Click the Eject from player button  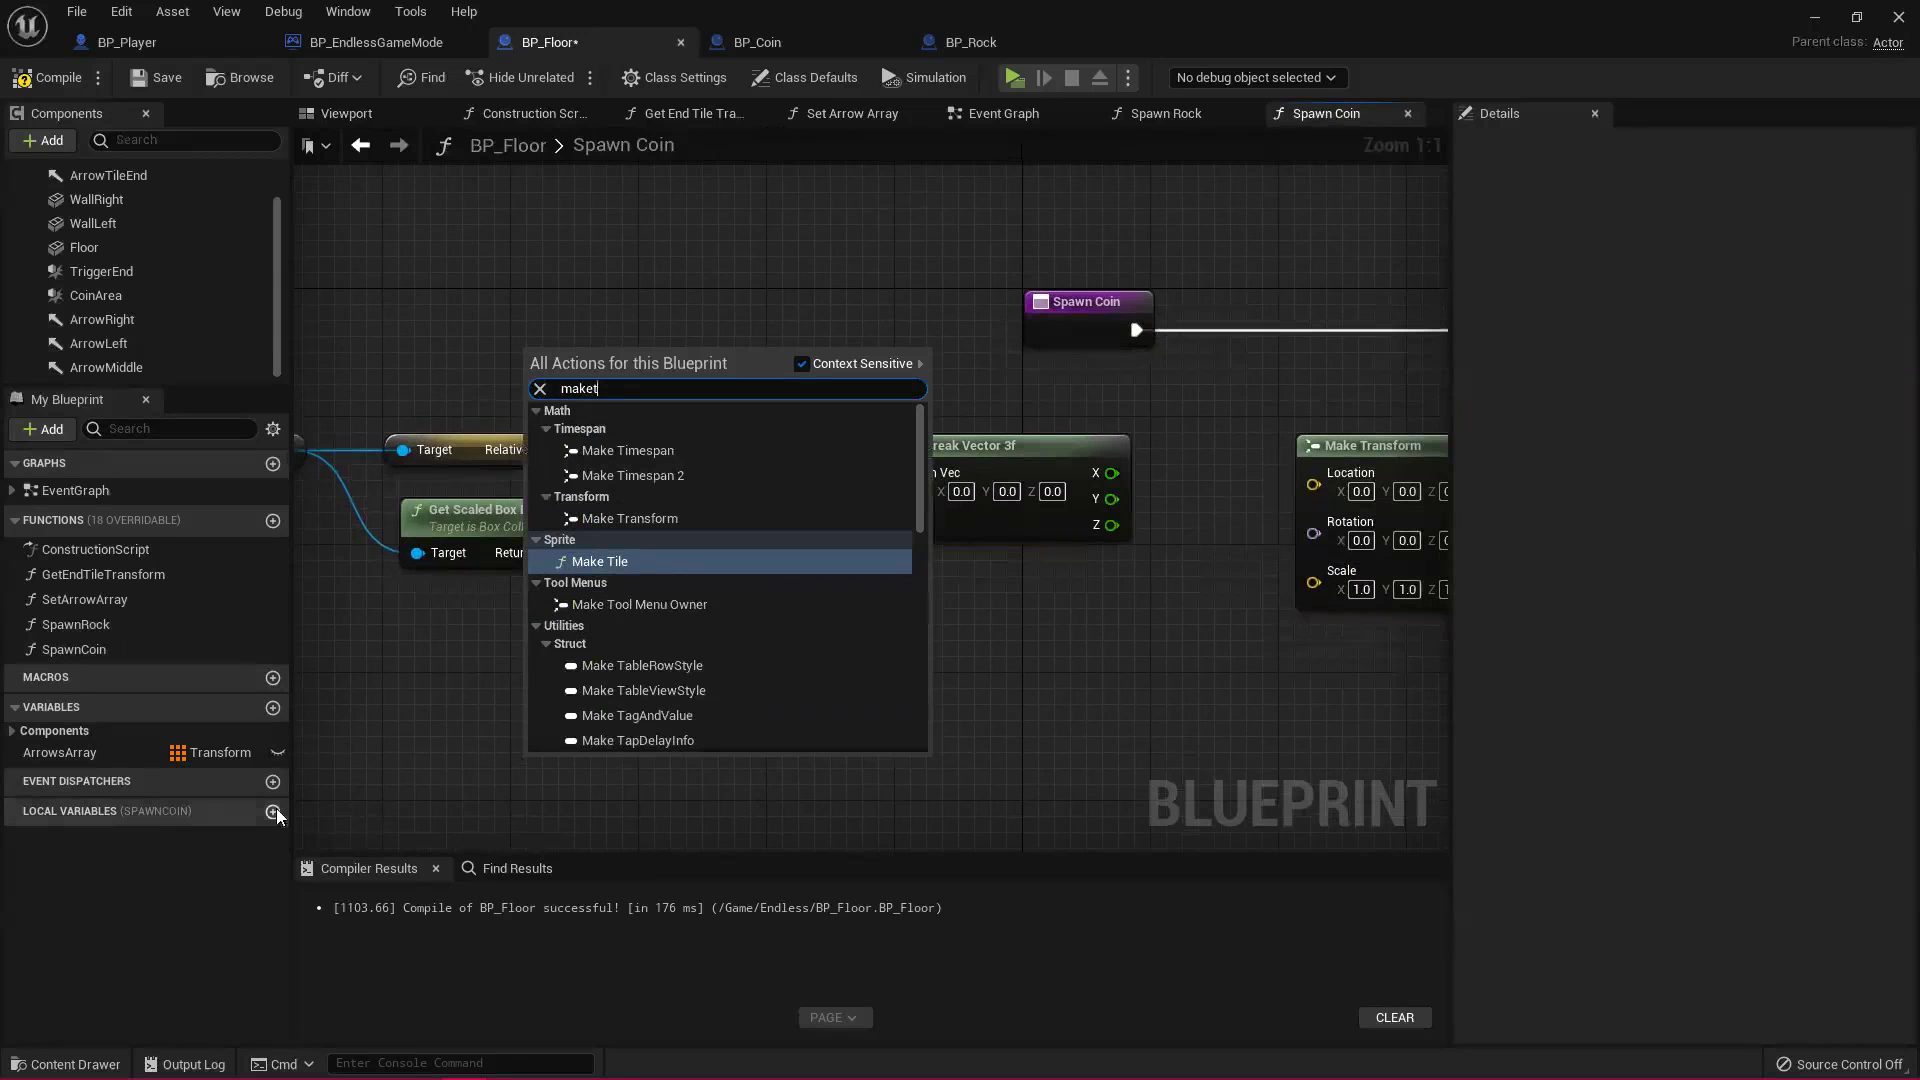click(x=1099, y=78)
